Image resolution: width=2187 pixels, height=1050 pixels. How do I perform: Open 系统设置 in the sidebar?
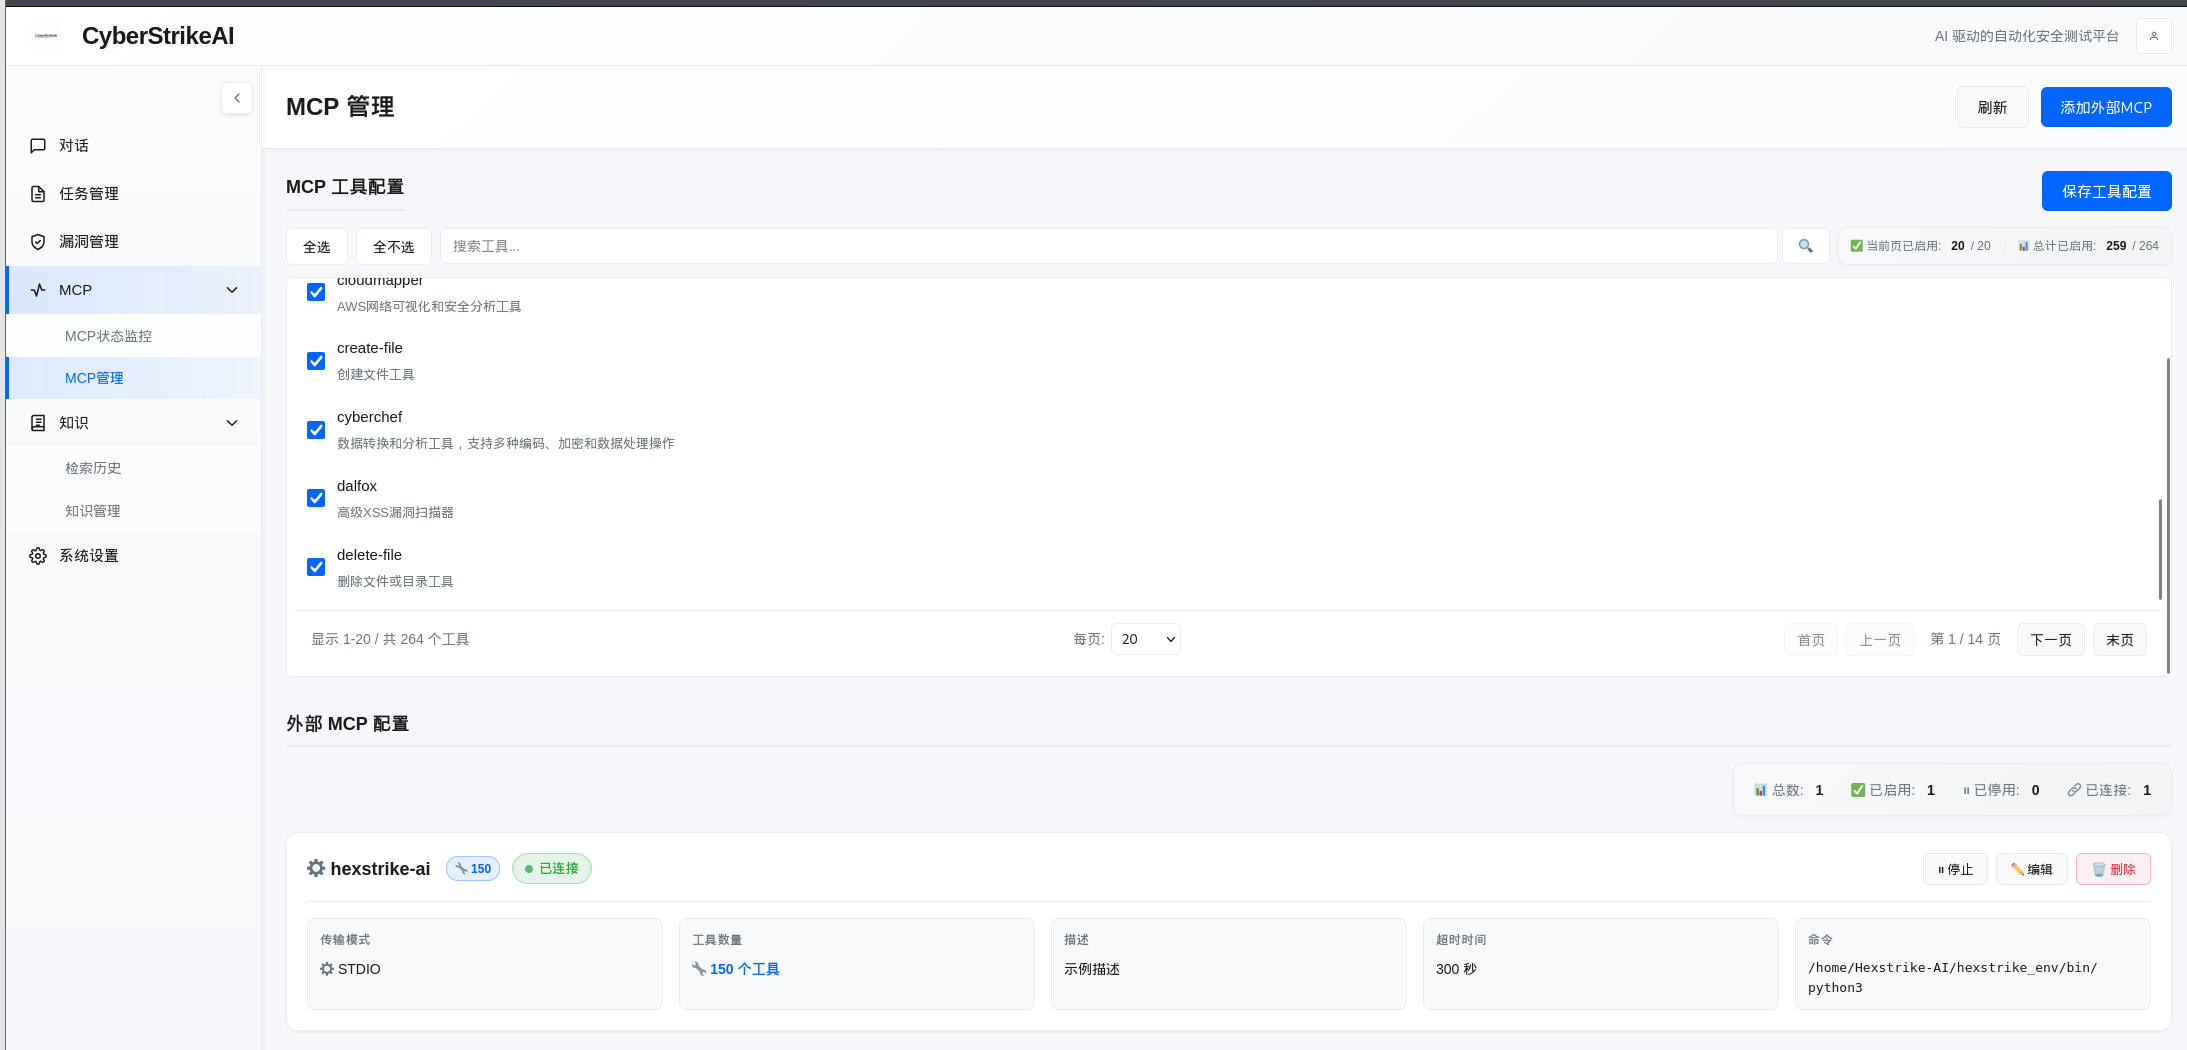[133, 556]
